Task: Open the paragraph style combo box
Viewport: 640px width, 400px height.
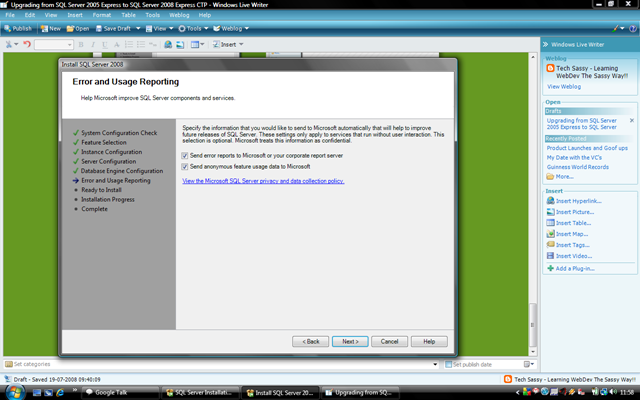Action: [54, 44]
